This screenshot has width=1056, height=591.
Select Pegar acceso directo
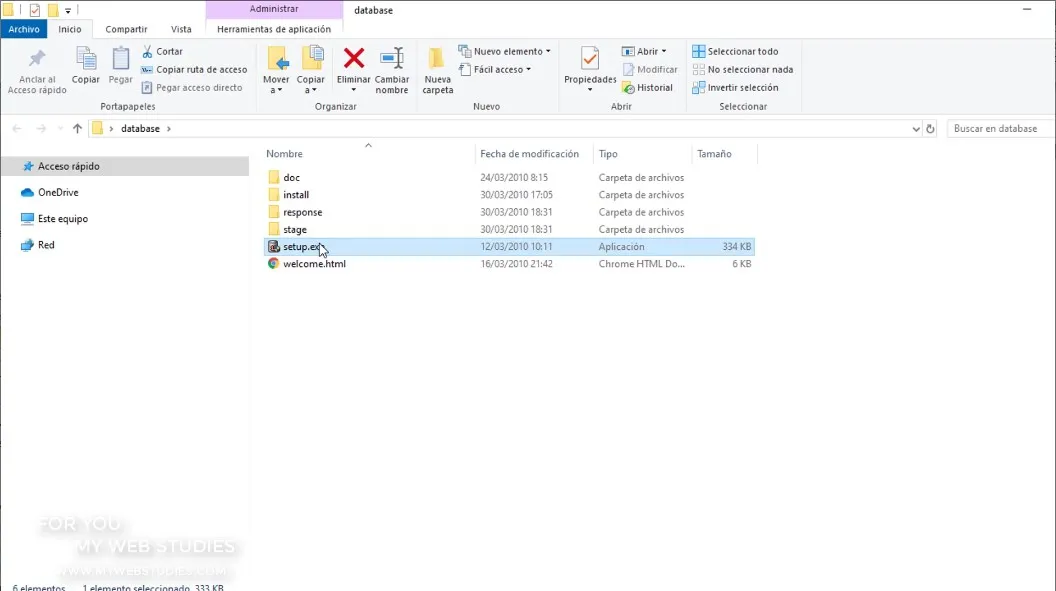[192, 88]
